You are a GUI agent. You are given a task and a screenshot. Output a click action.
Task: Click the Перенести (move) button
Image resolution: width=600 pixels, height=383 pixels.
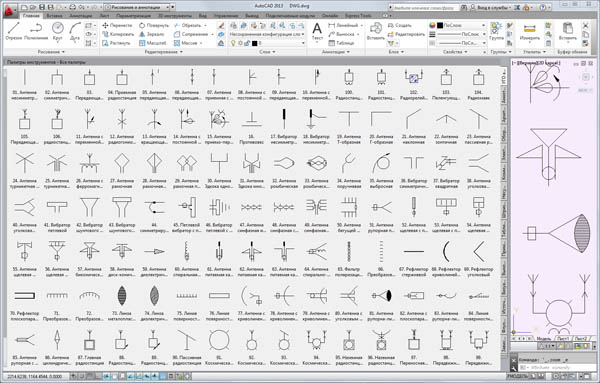coord(117,25)
